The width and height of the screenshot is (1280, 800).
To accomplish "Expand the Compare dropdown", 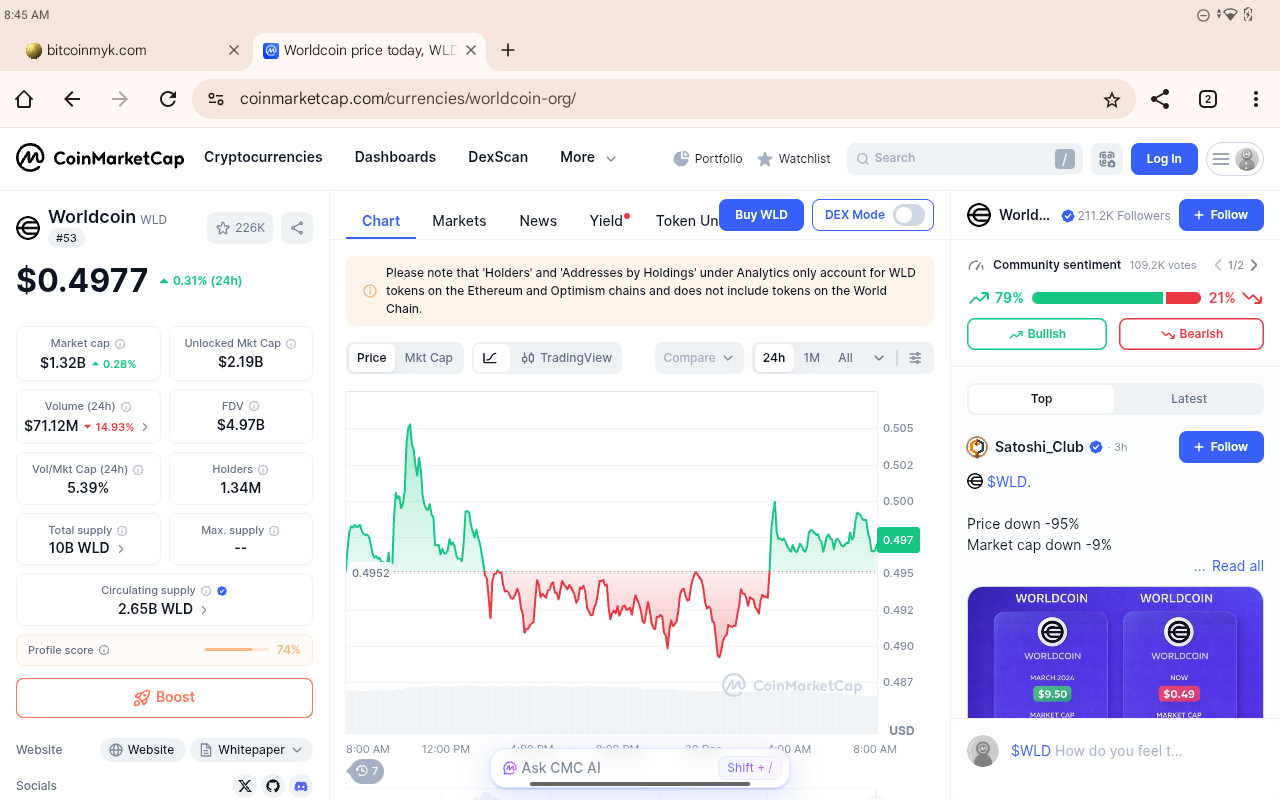I will [699, 358].
